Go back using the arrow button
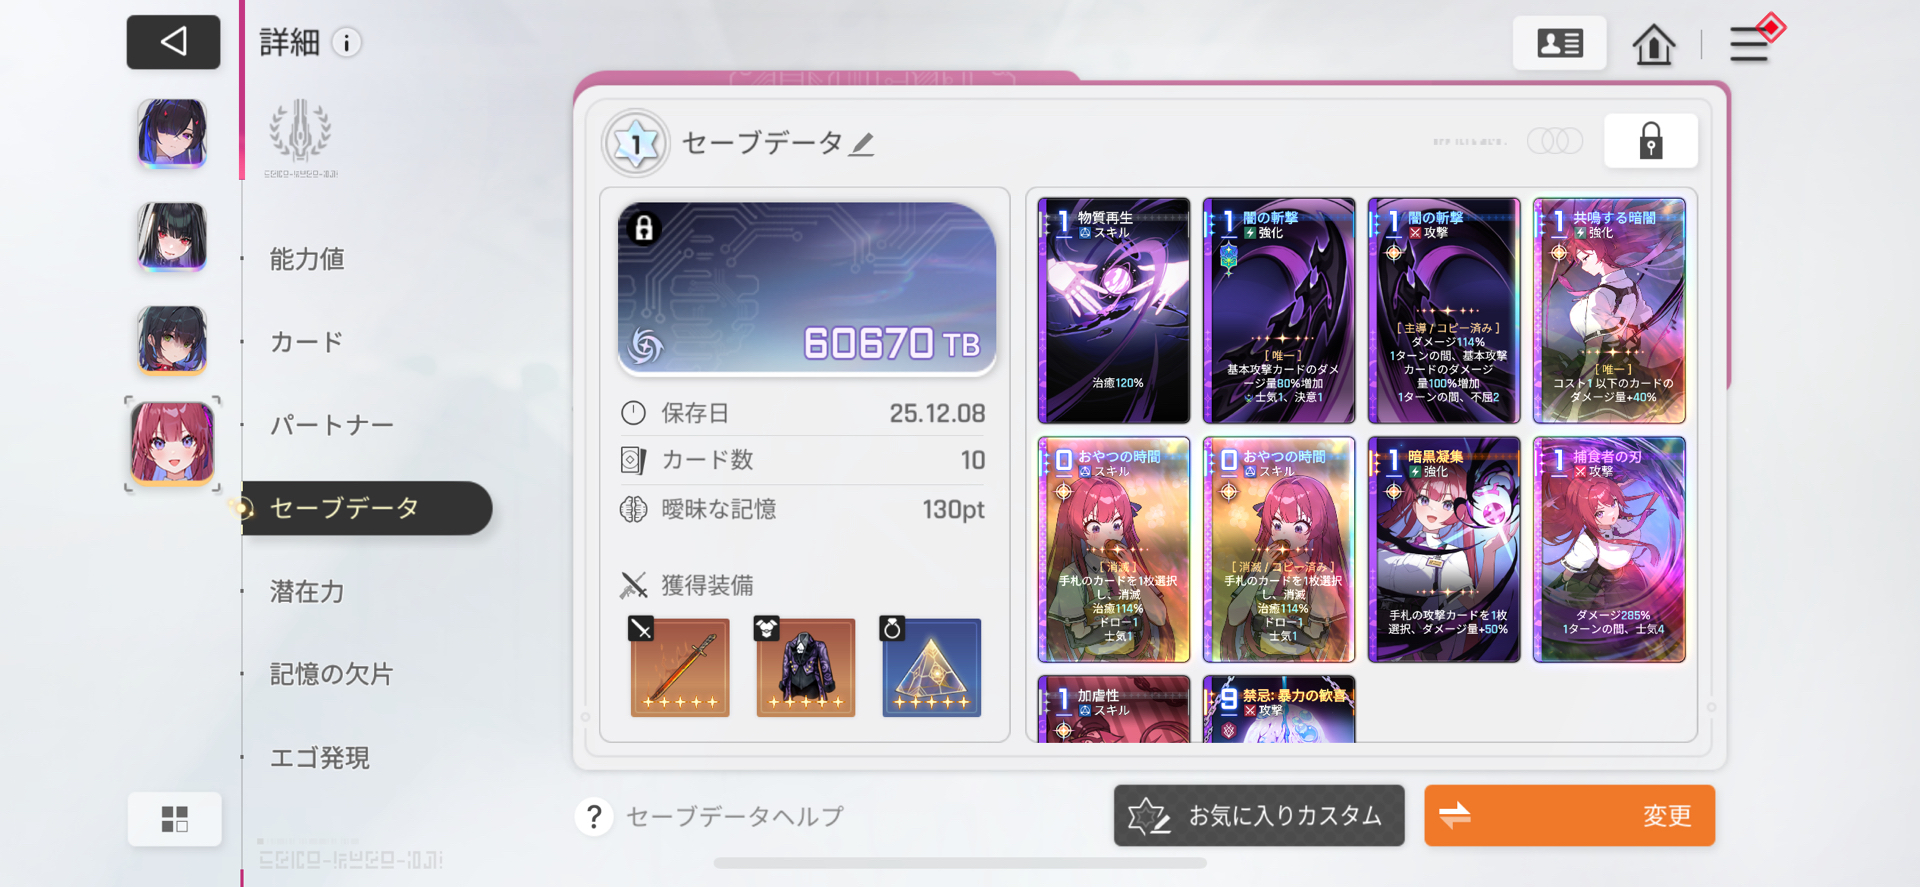This screenshot has height=887, width=1920. 173,42
